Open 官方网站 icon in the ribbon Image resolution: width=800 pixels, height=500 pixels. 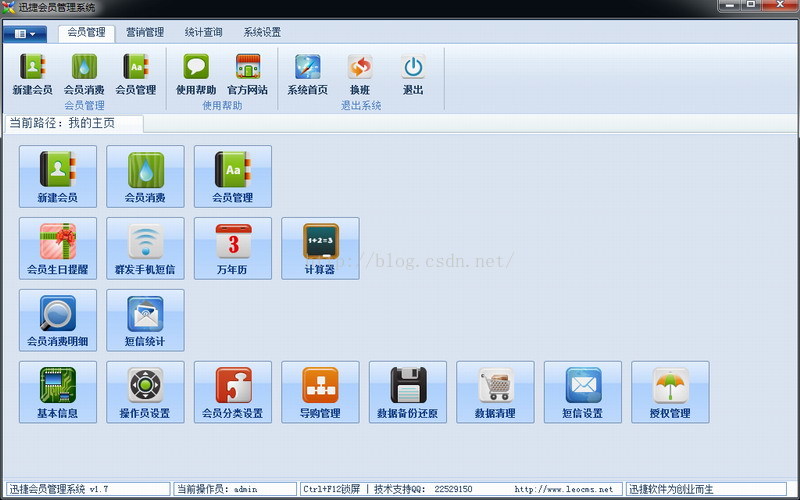pyautogui.click(x=247, y=72)
